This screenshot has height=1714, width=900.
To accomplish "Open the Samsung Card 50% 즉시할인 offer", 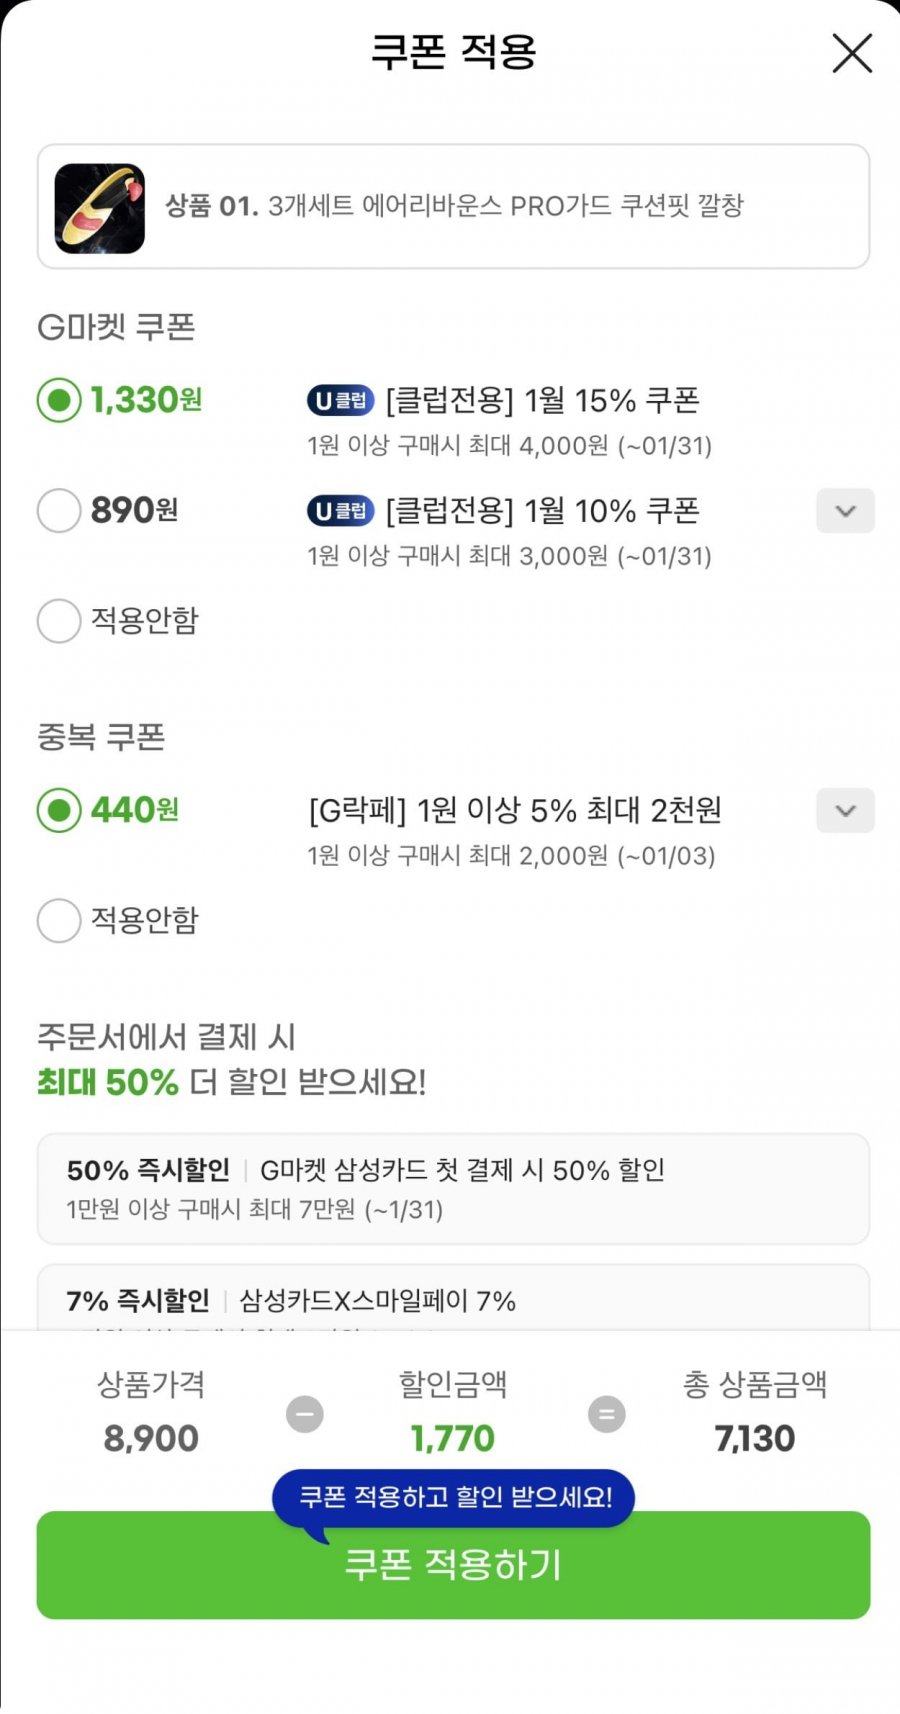I will click(x=453, y=1188).
